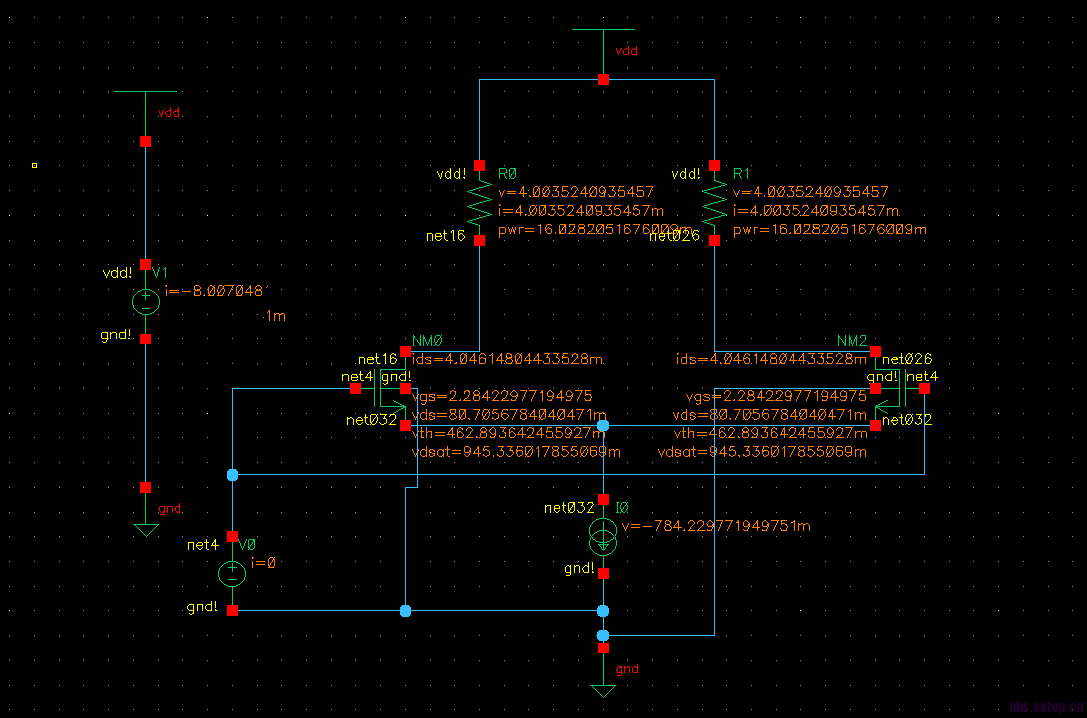Click V0's i=0 current annotation

[263, 563]
